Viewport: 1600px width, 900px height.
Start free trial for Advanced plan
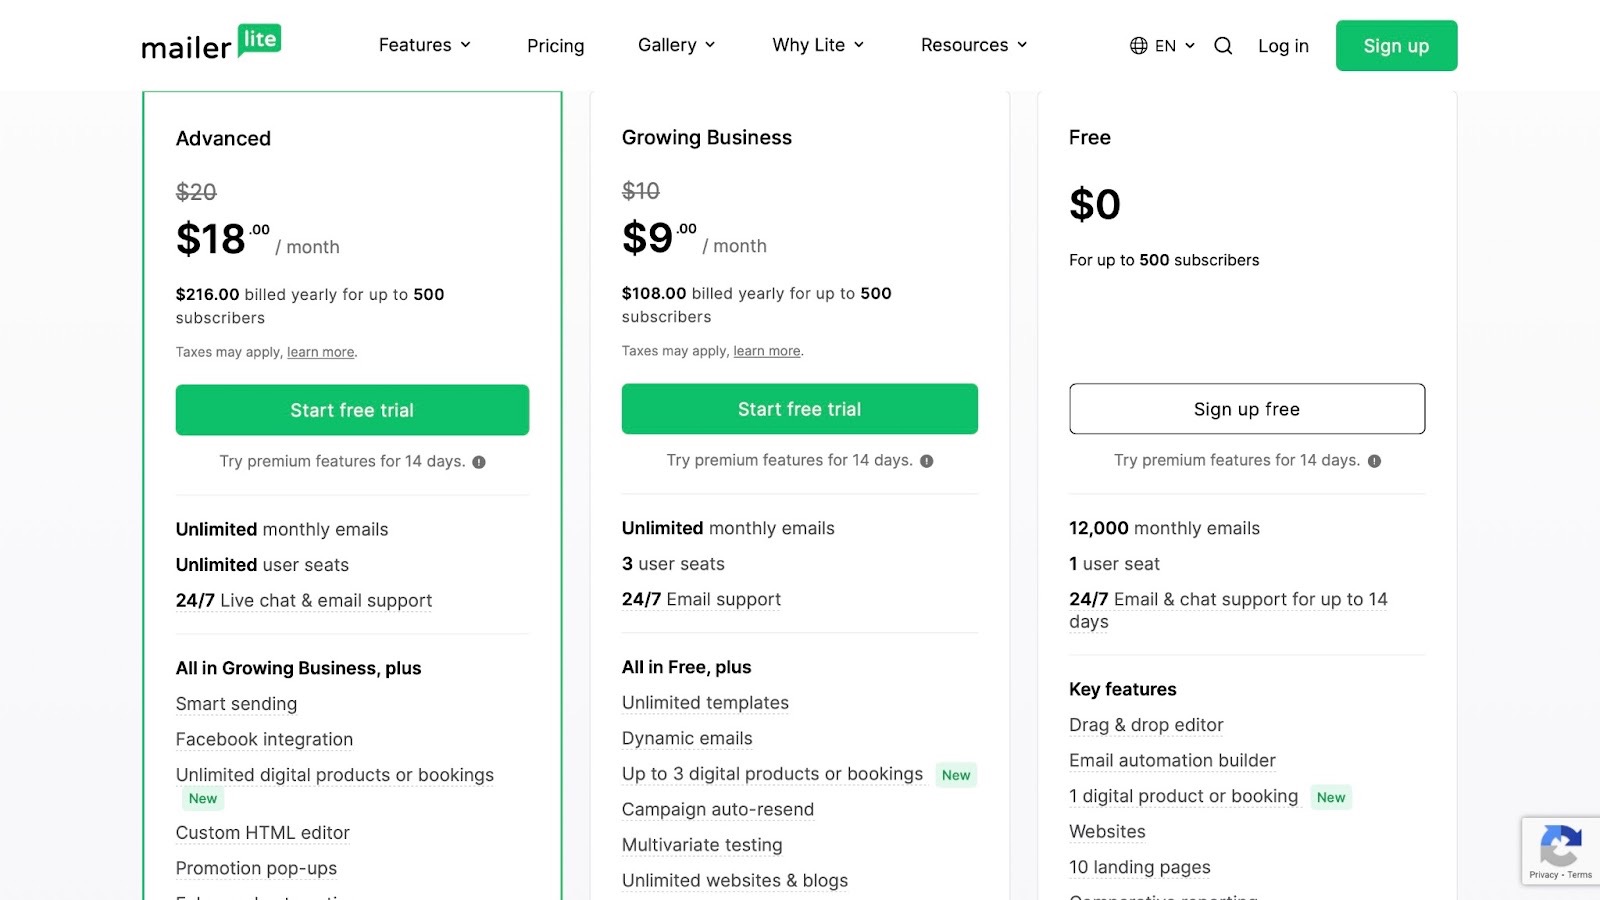[x=352, y=410]
